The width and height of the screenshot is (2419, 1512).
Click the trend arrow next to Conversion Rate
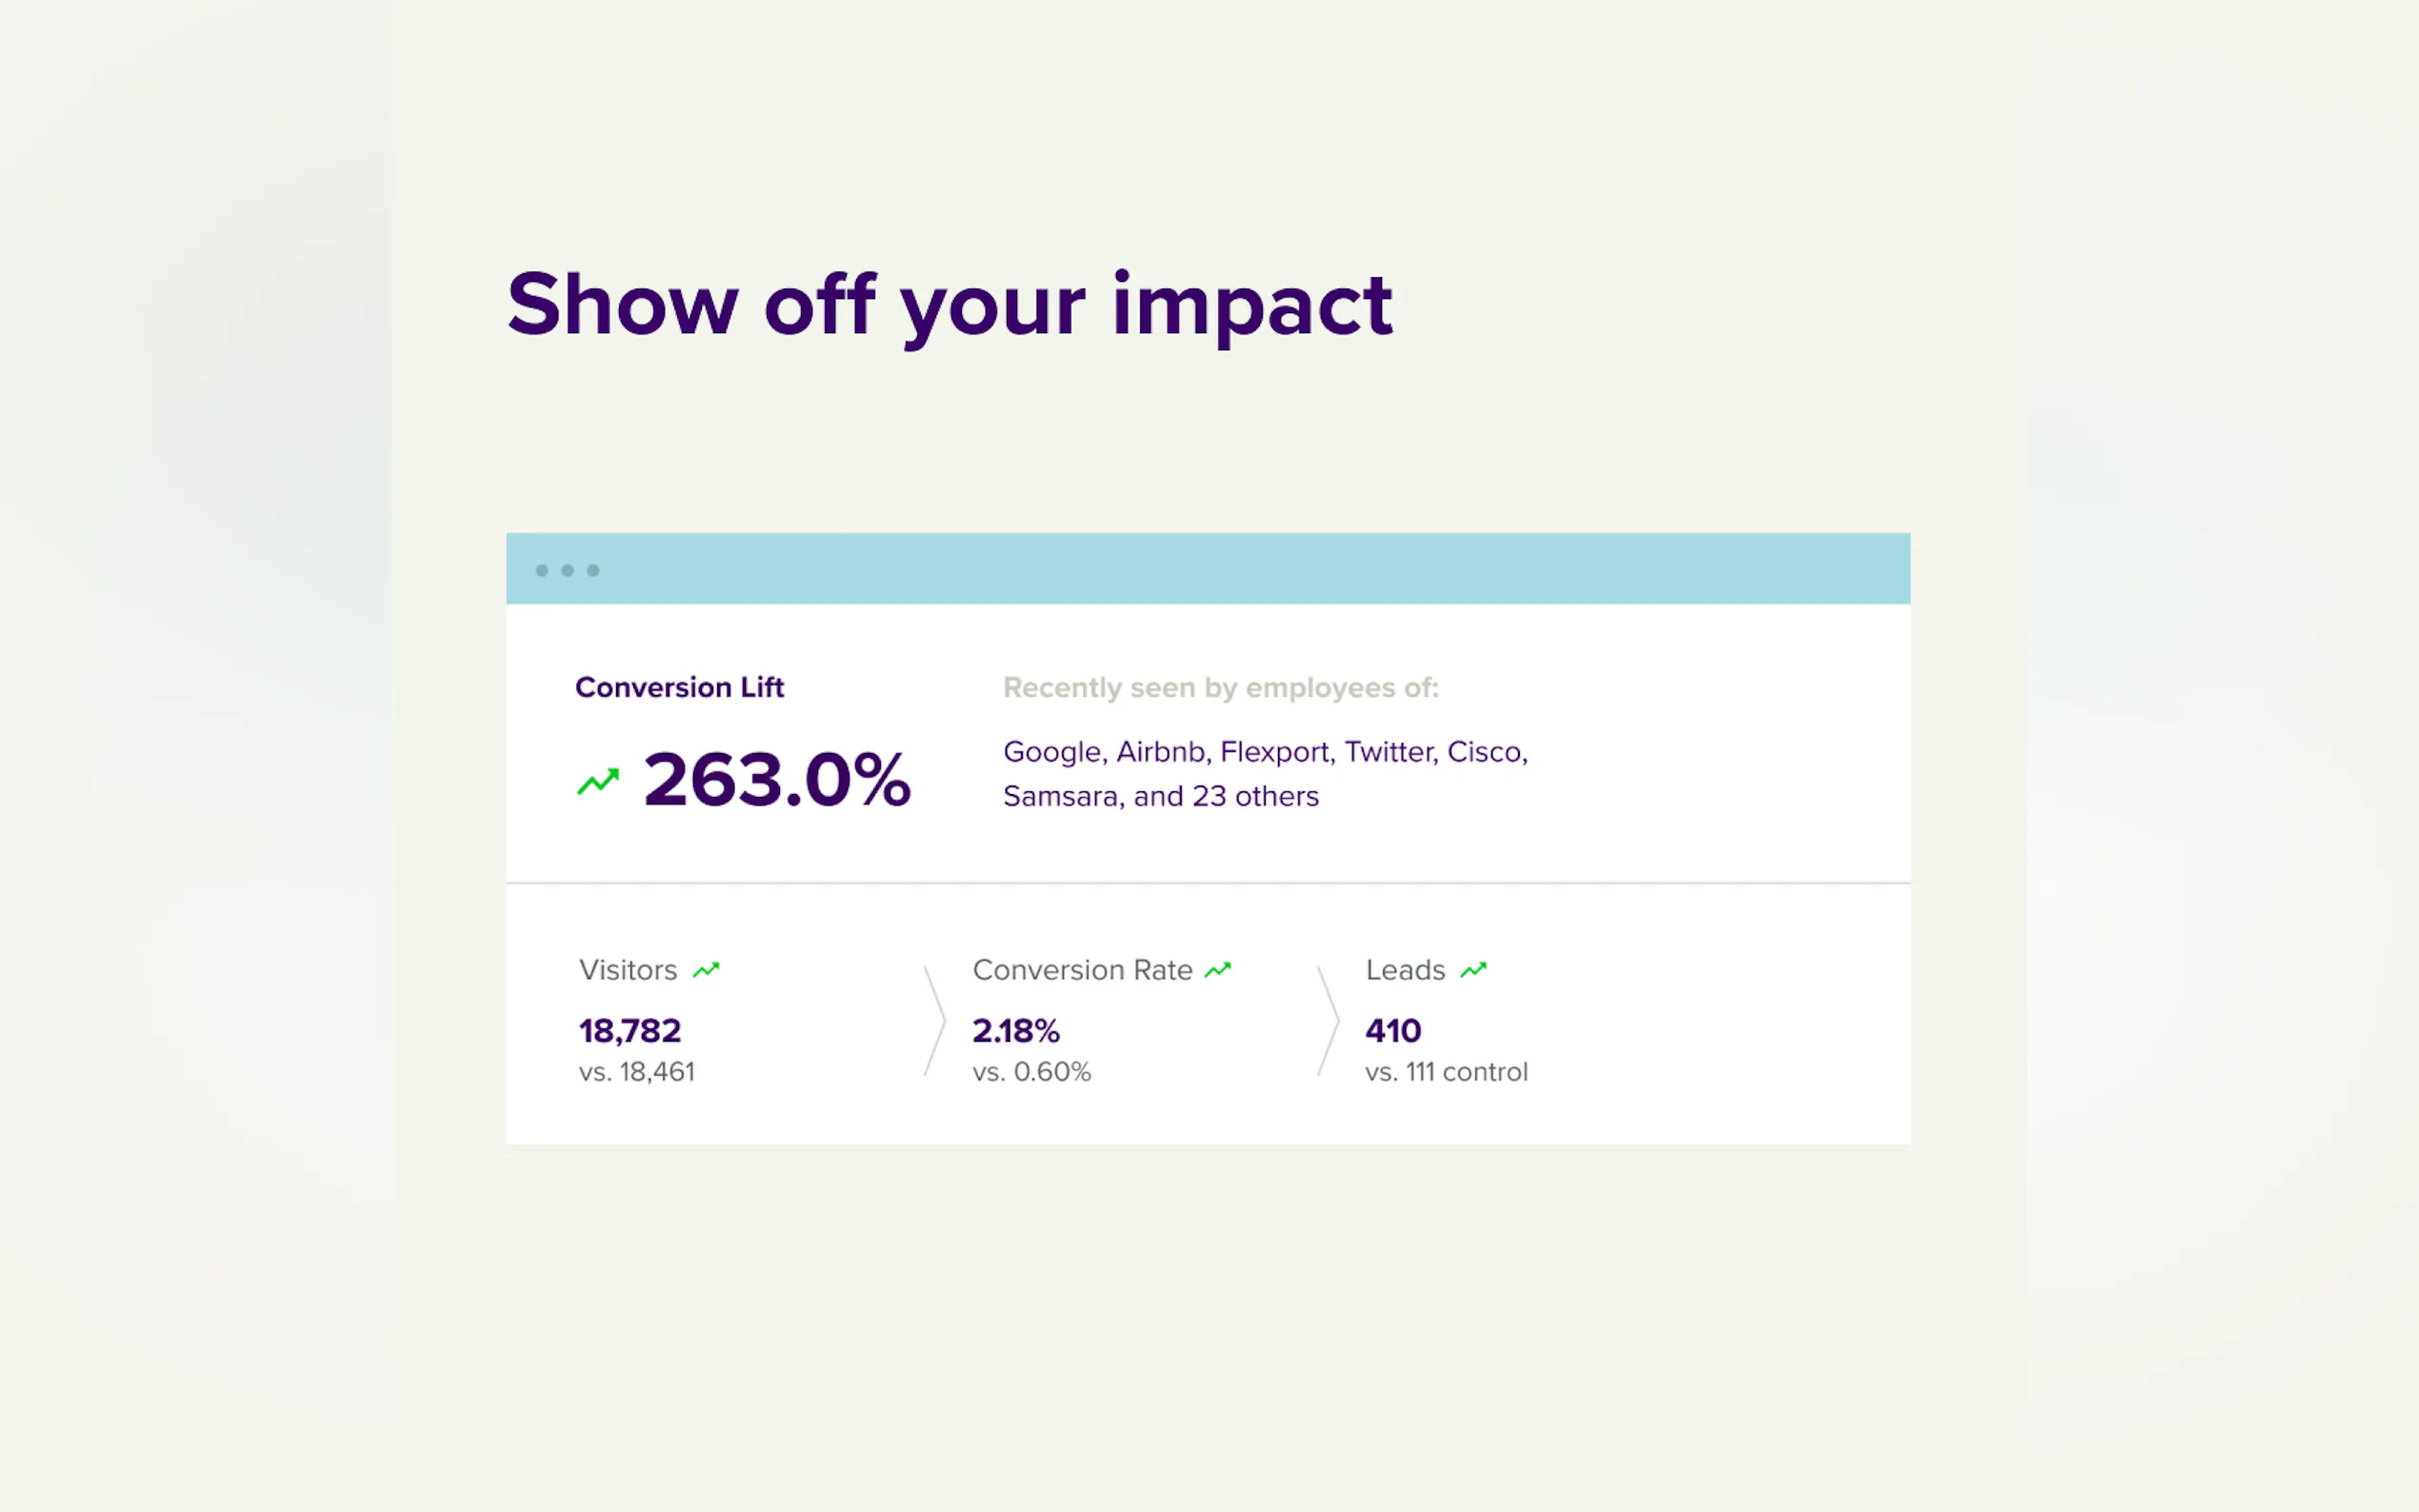pos(1217,969)
